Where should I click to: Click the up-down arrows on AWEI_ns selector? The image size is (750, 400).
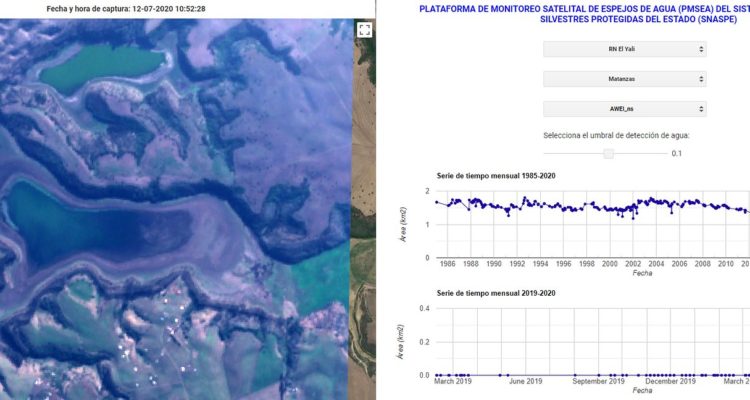699,109
